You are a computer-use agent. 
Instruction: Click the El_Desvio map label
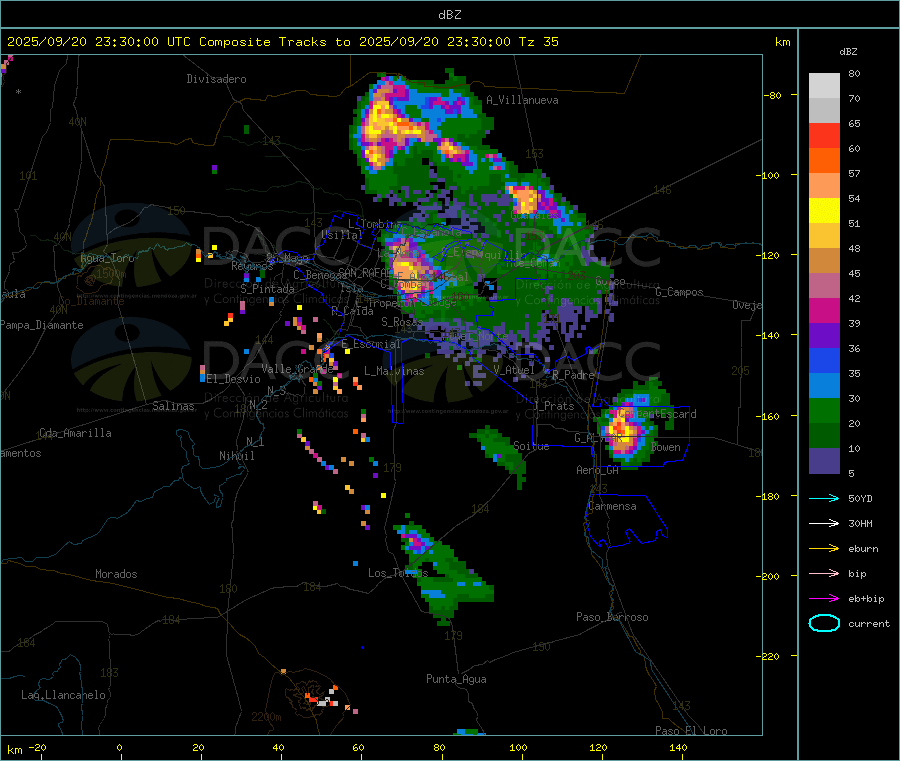pos(234,379)
